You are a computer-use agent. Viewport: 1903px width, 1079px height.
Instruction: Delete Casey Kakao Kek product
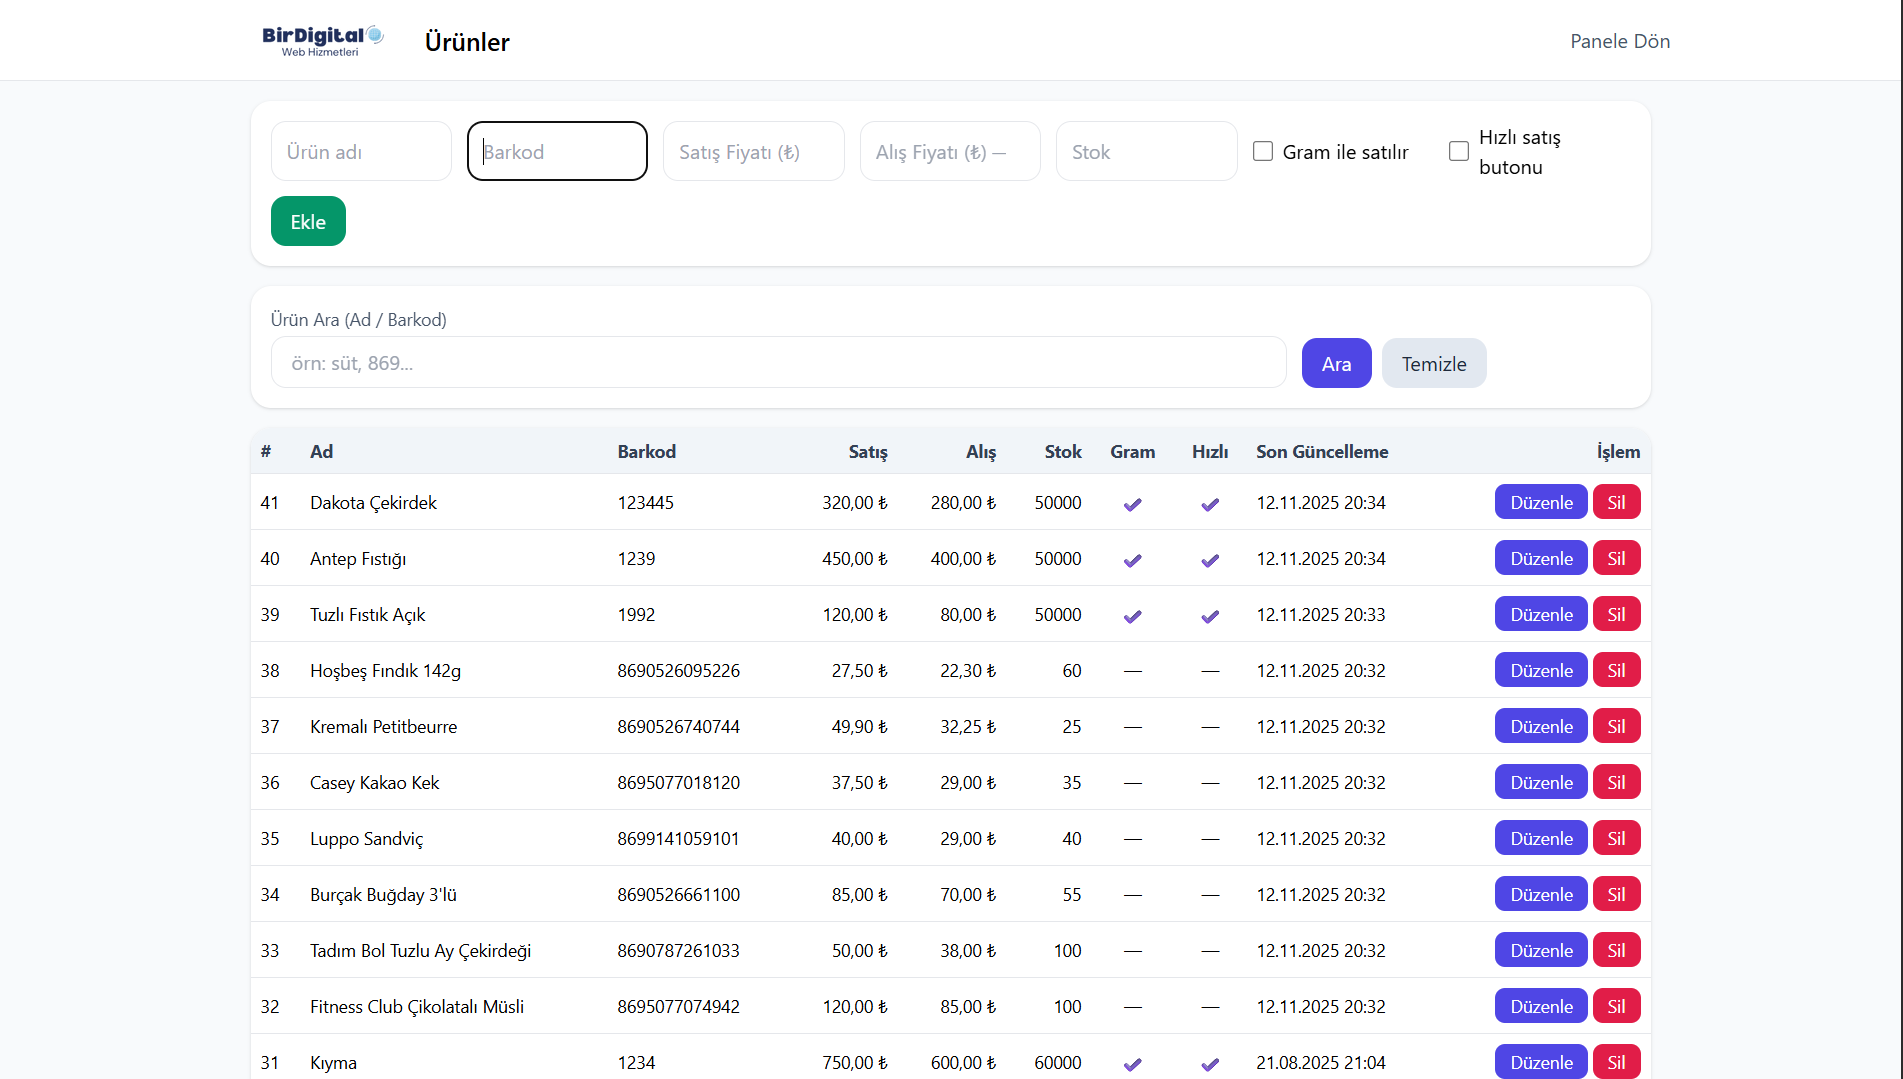[1616, 782]
